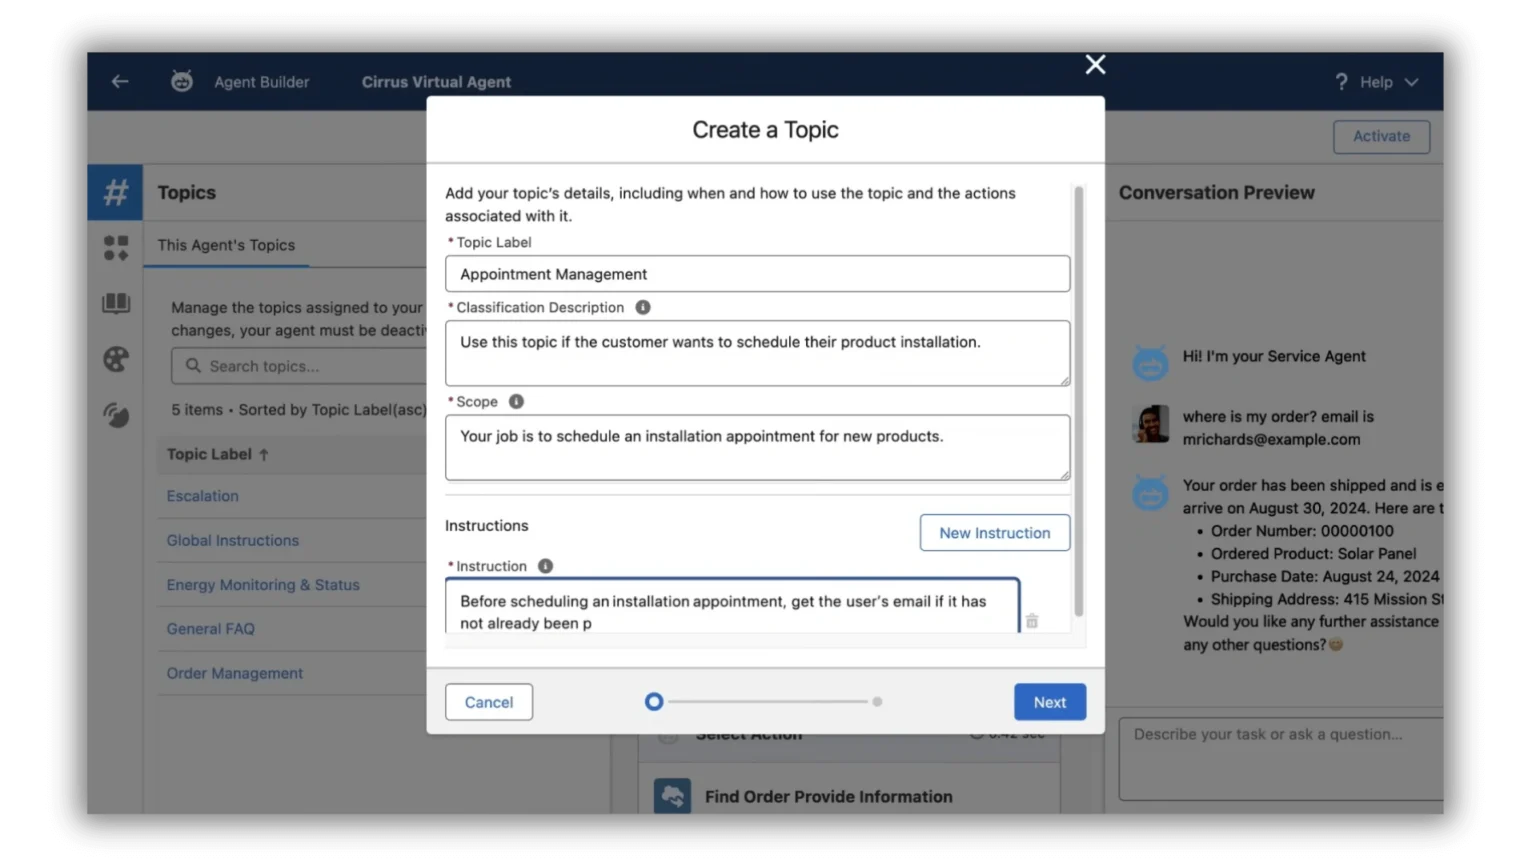Click the Agent Builder robot icon

pyautogui.click(x=182, y=82)
